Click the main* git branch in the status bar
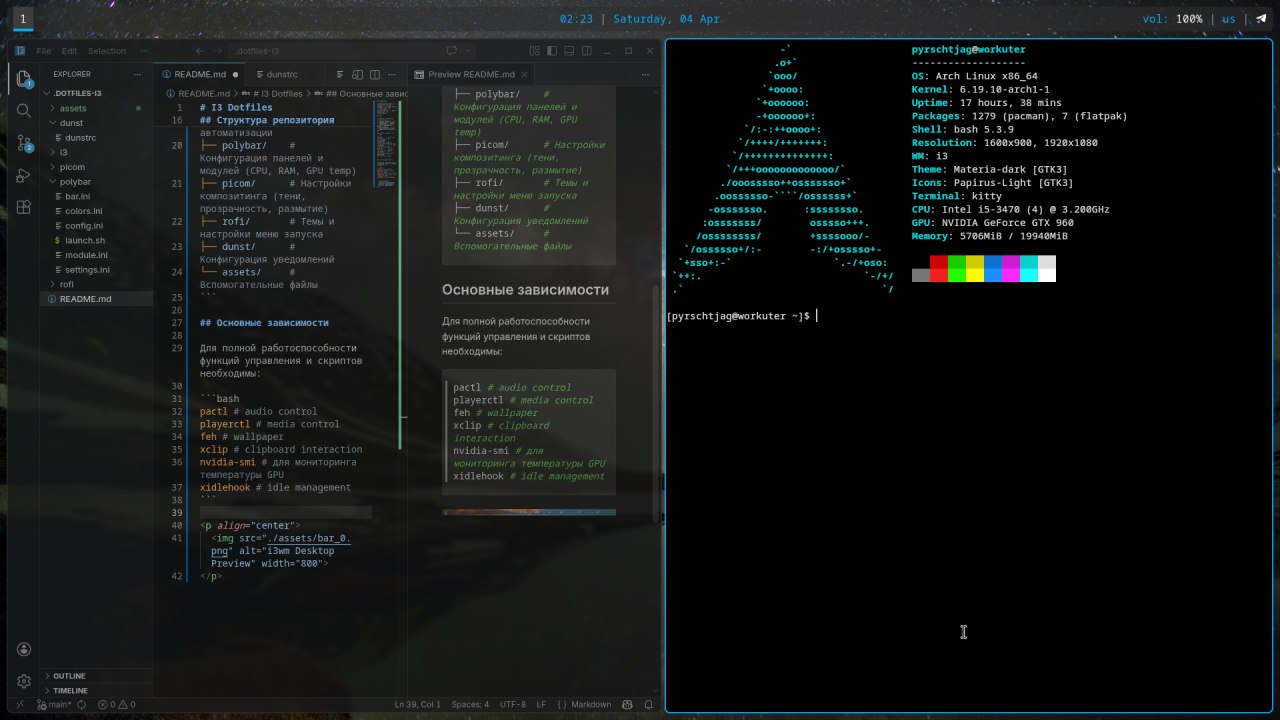This screenshot has width=1280, height=720. (54, 704)
